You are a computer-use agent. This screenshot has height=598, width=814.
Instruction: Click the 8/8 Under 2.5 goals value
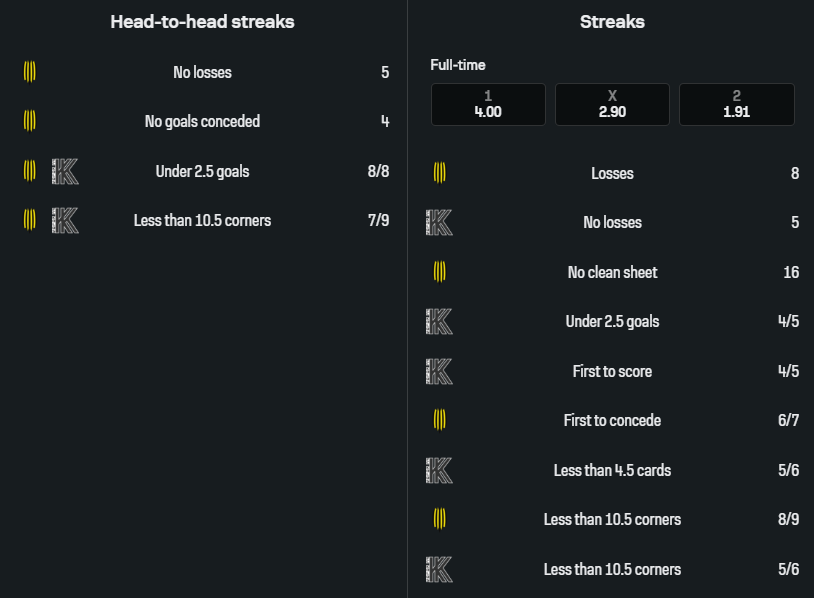pos(378,171)
